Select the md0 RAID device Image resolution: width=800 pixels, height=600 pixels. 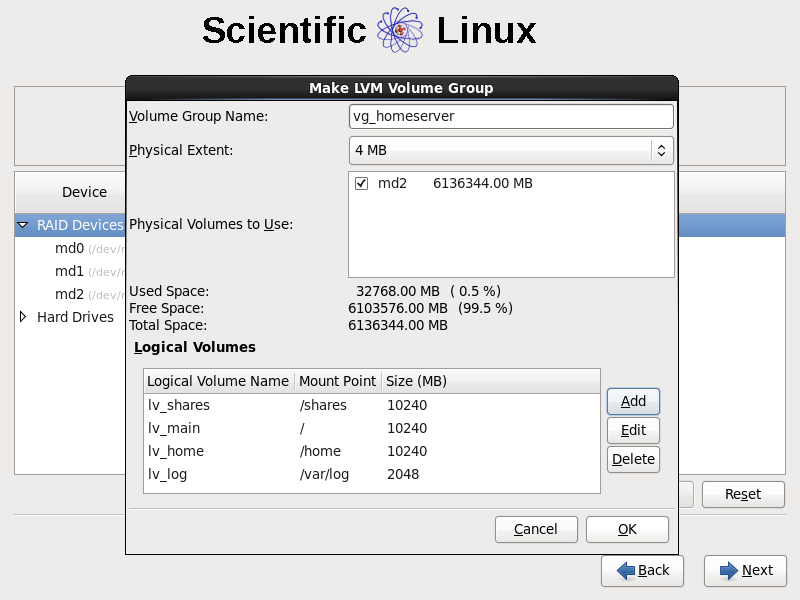click(x=69, y=248)
